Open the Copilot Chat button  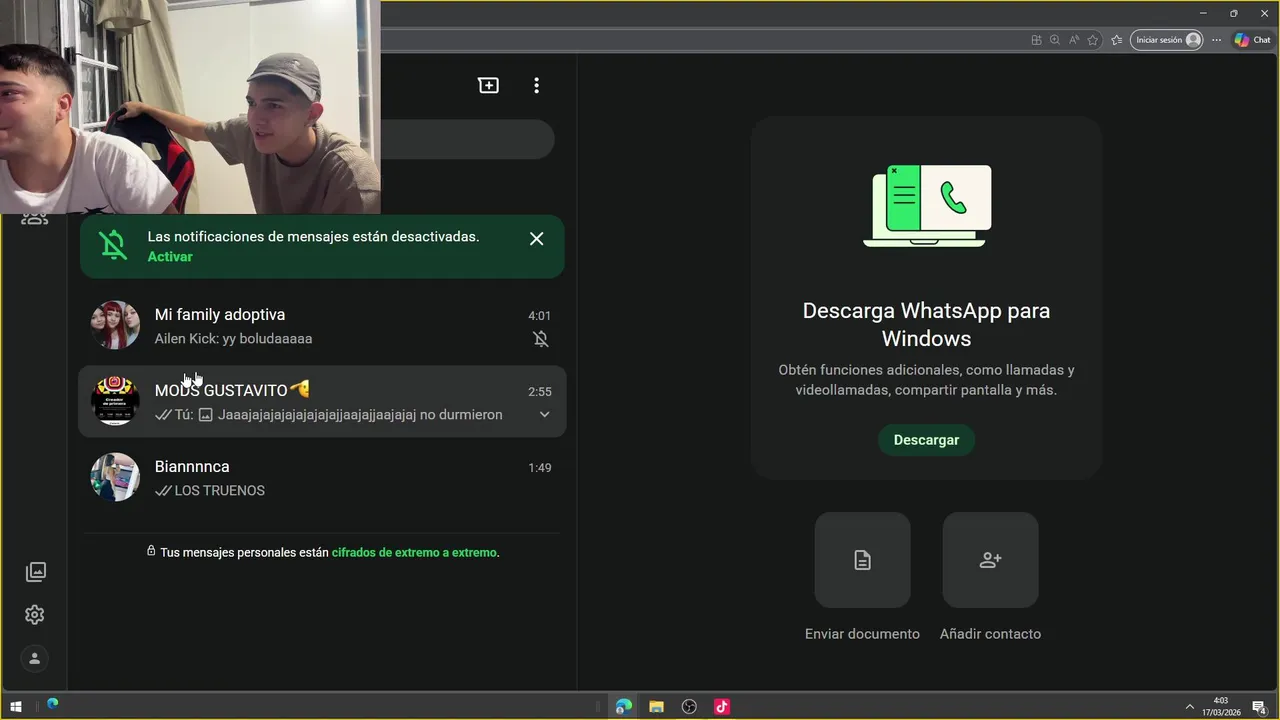[x=1252, y=40]
